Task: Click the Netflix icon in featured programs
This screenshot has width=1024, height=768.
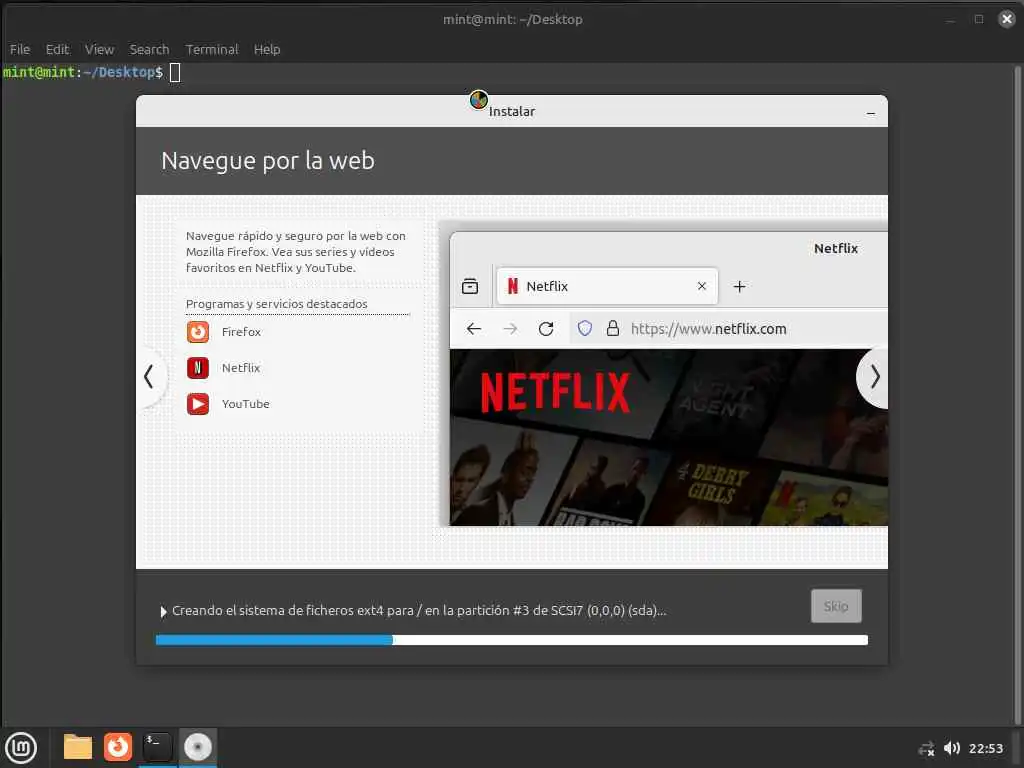Action: [x=198, y=368]
